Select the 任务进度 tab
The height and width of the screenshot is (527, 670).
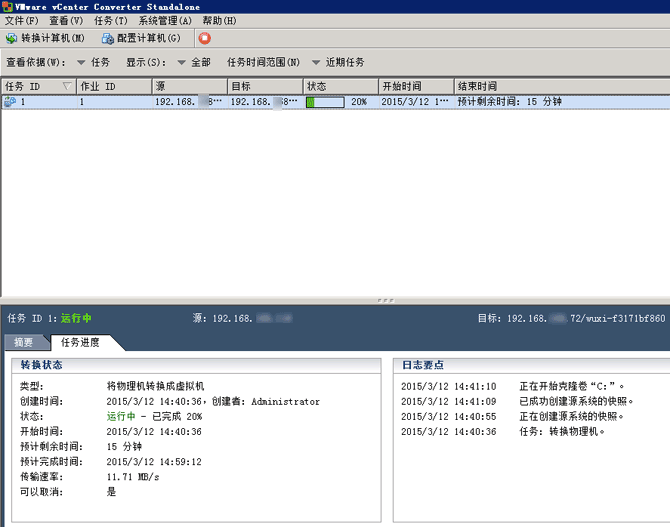pyautogui.click(x=80, y=342)
